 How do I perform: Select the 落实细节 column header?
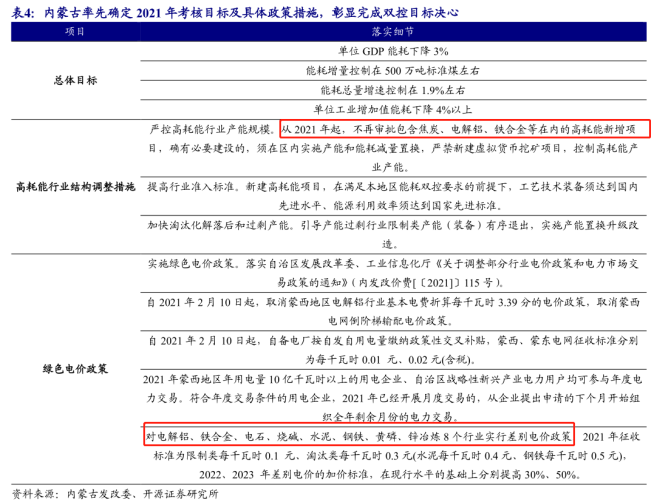pyautogui.click(x=393, y=32)
